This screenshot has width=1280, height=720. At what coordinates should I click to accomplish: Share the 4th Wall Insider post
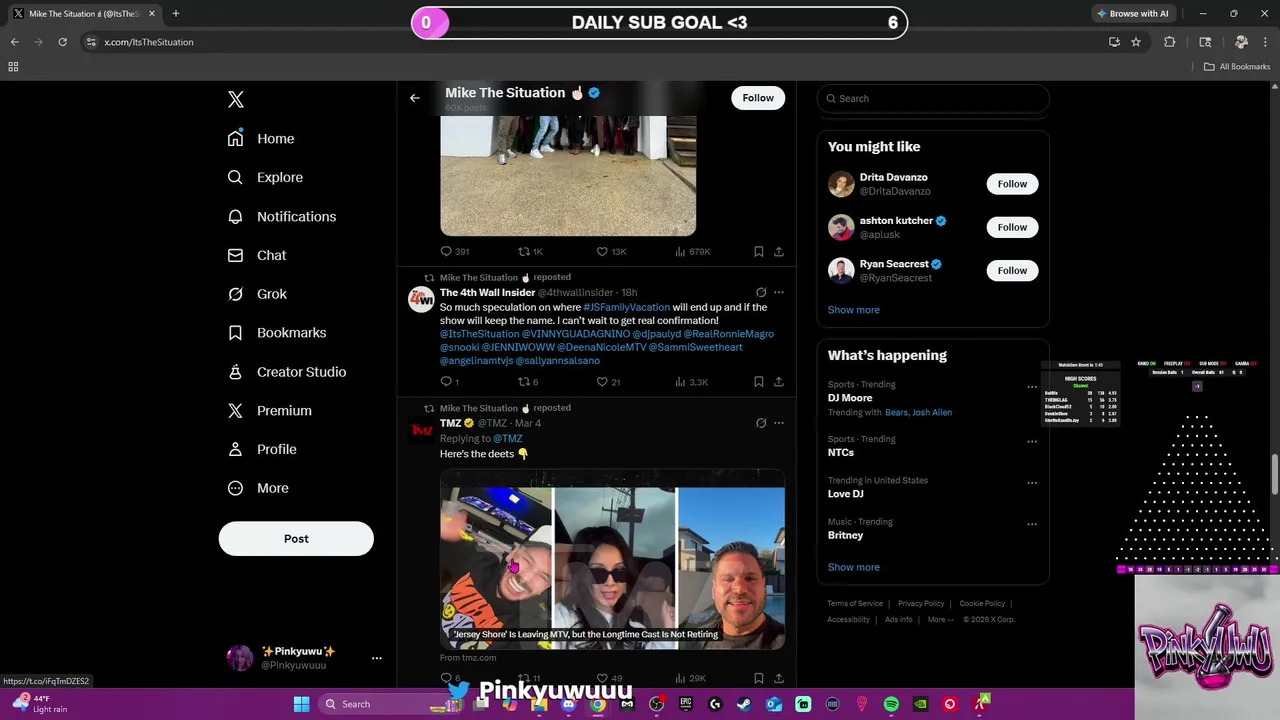coord(778,381)
